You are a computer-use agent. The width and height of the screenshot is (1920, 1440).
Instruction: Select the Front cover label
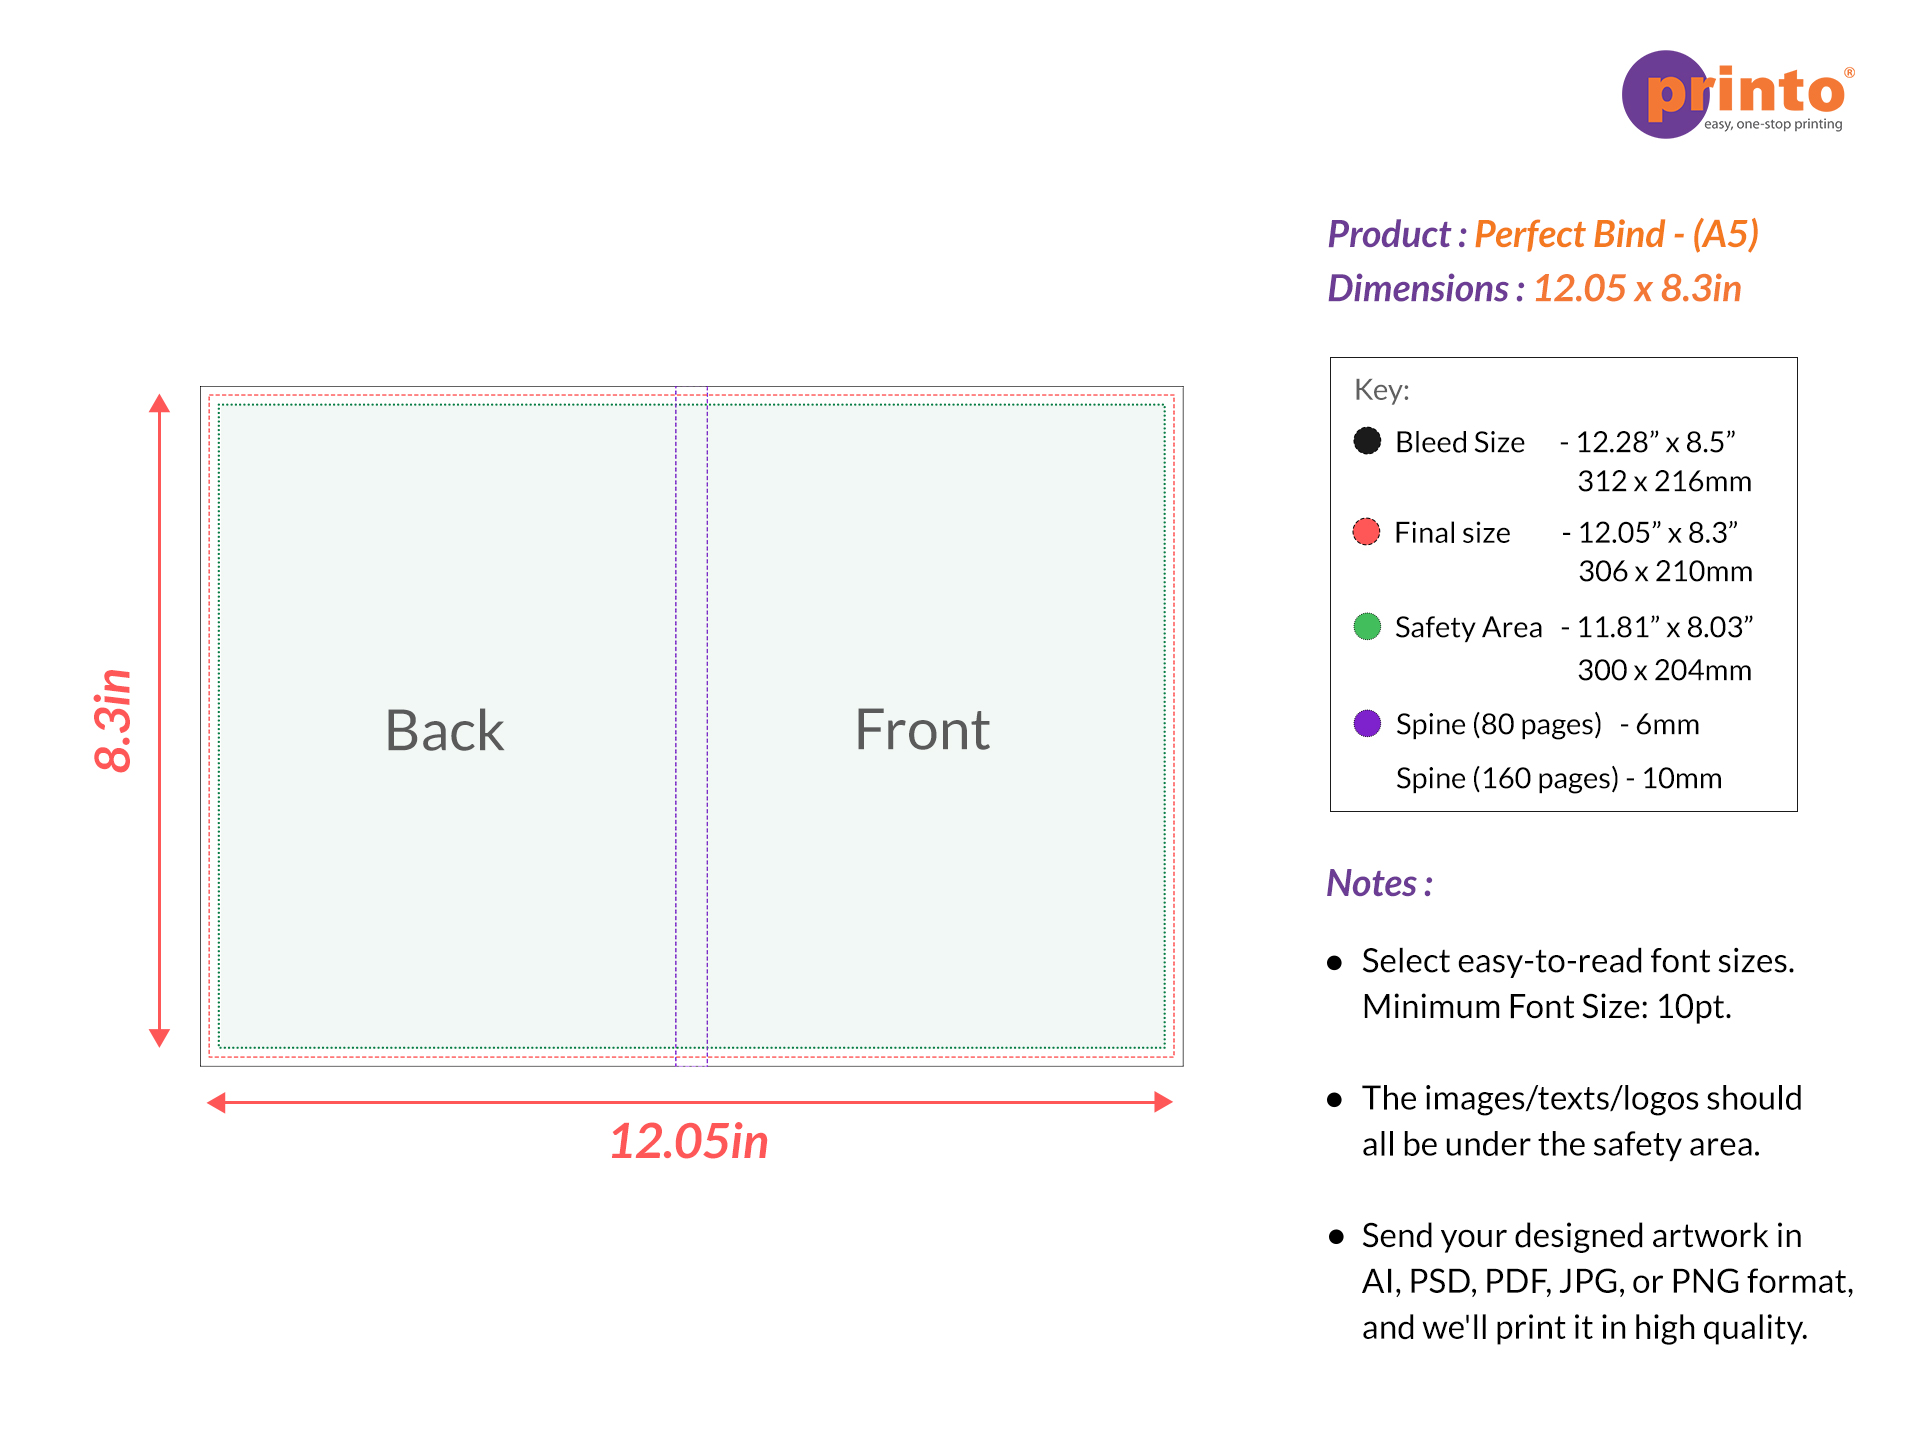point(922,730)
